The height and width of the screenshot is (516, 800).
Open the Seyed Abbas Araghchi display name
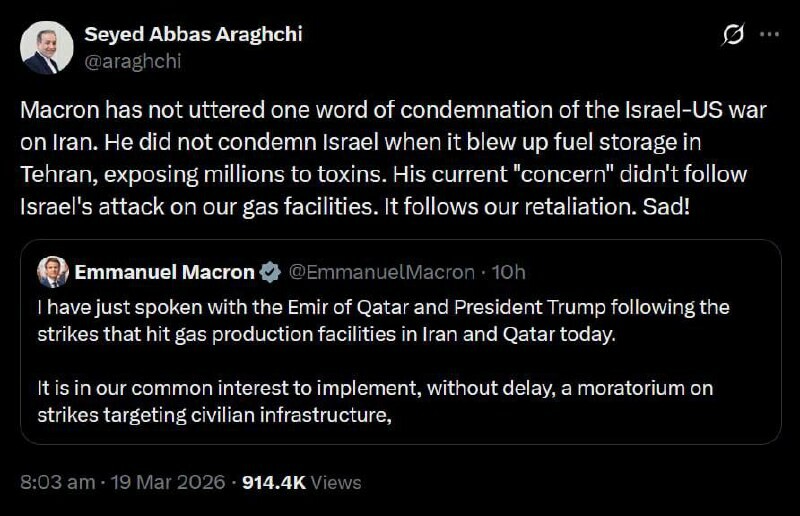tap(193, 34)
